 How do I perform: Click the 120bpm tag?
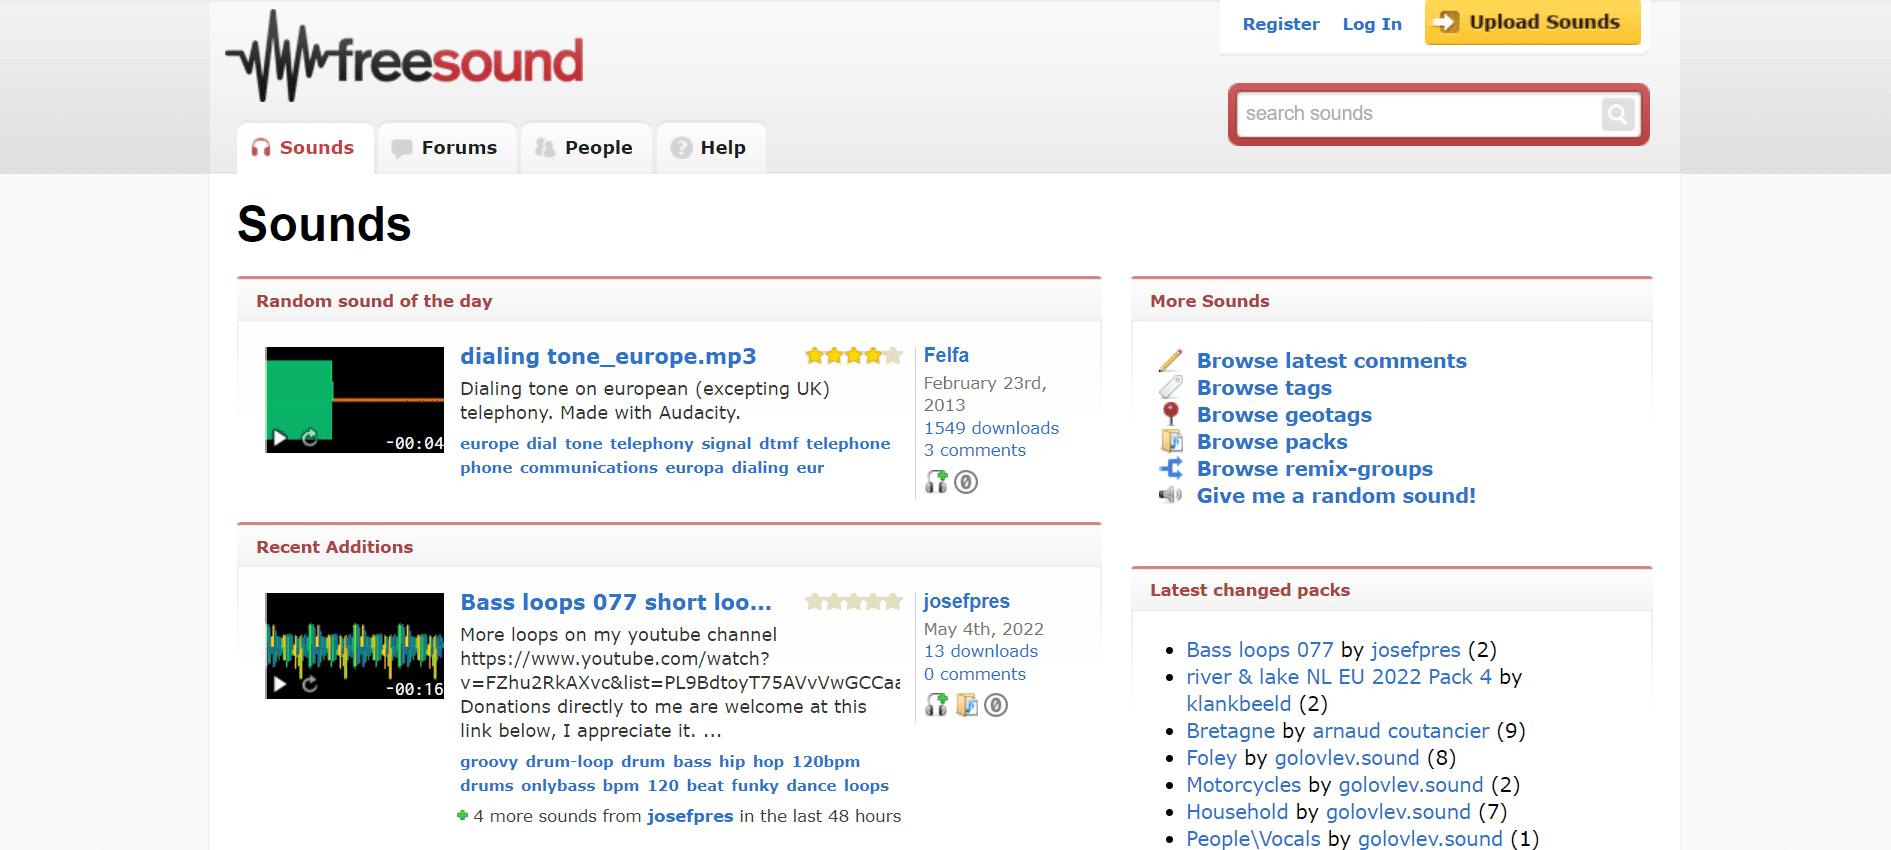pyautogui.click(x=825, y=762)
